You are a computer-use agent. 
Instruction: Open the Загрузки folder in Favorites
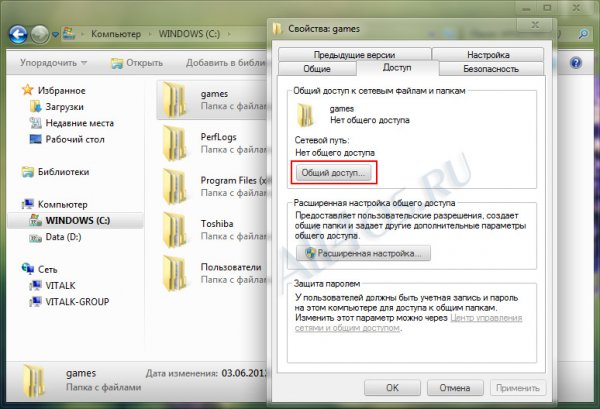(x=63, y=107)
